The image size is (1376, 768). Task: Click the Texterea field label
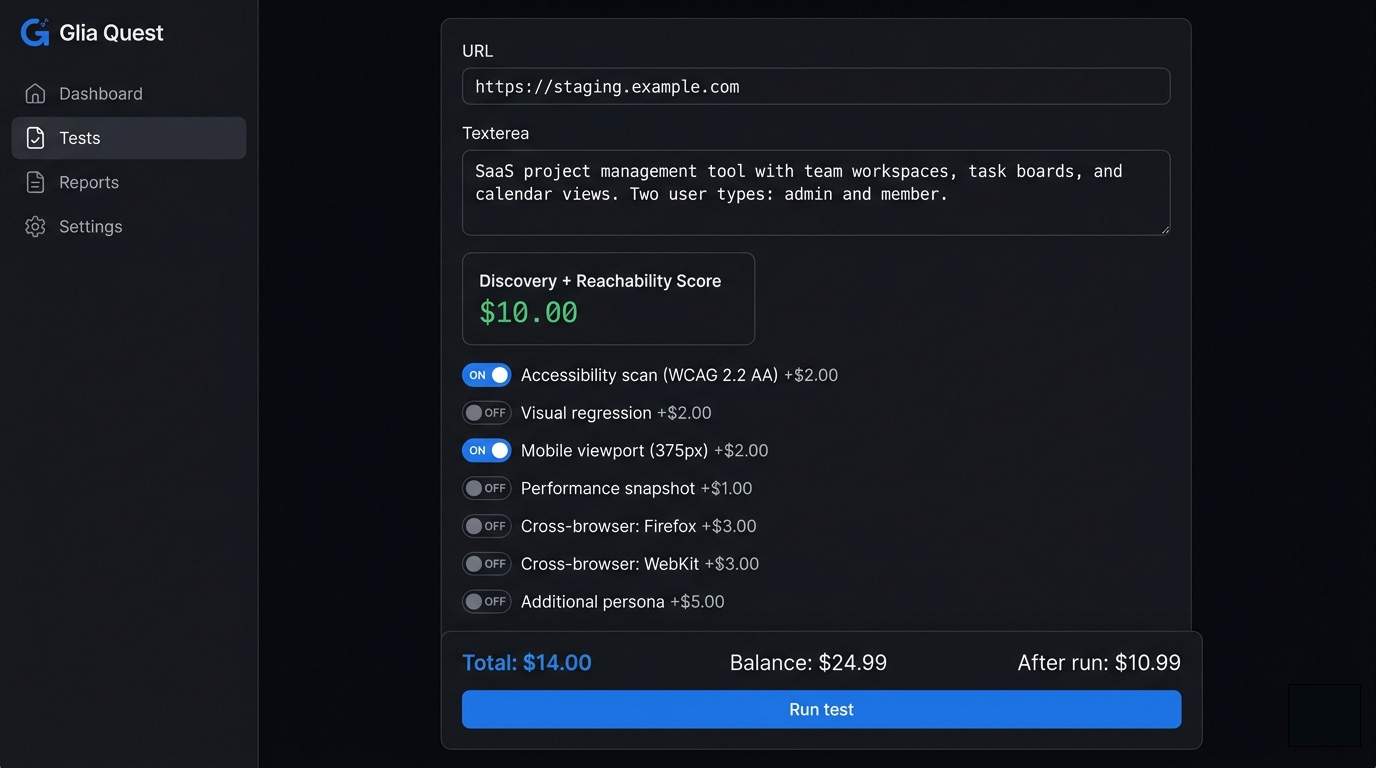(495, 133)
